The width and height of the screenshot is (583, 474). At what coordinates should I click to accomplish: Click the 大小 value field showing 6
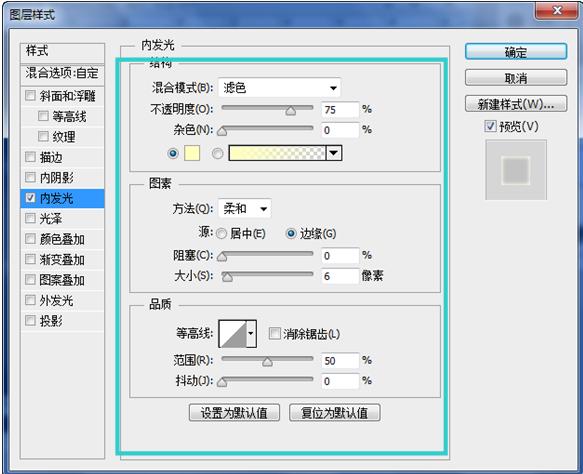click(x=340, y=276)
